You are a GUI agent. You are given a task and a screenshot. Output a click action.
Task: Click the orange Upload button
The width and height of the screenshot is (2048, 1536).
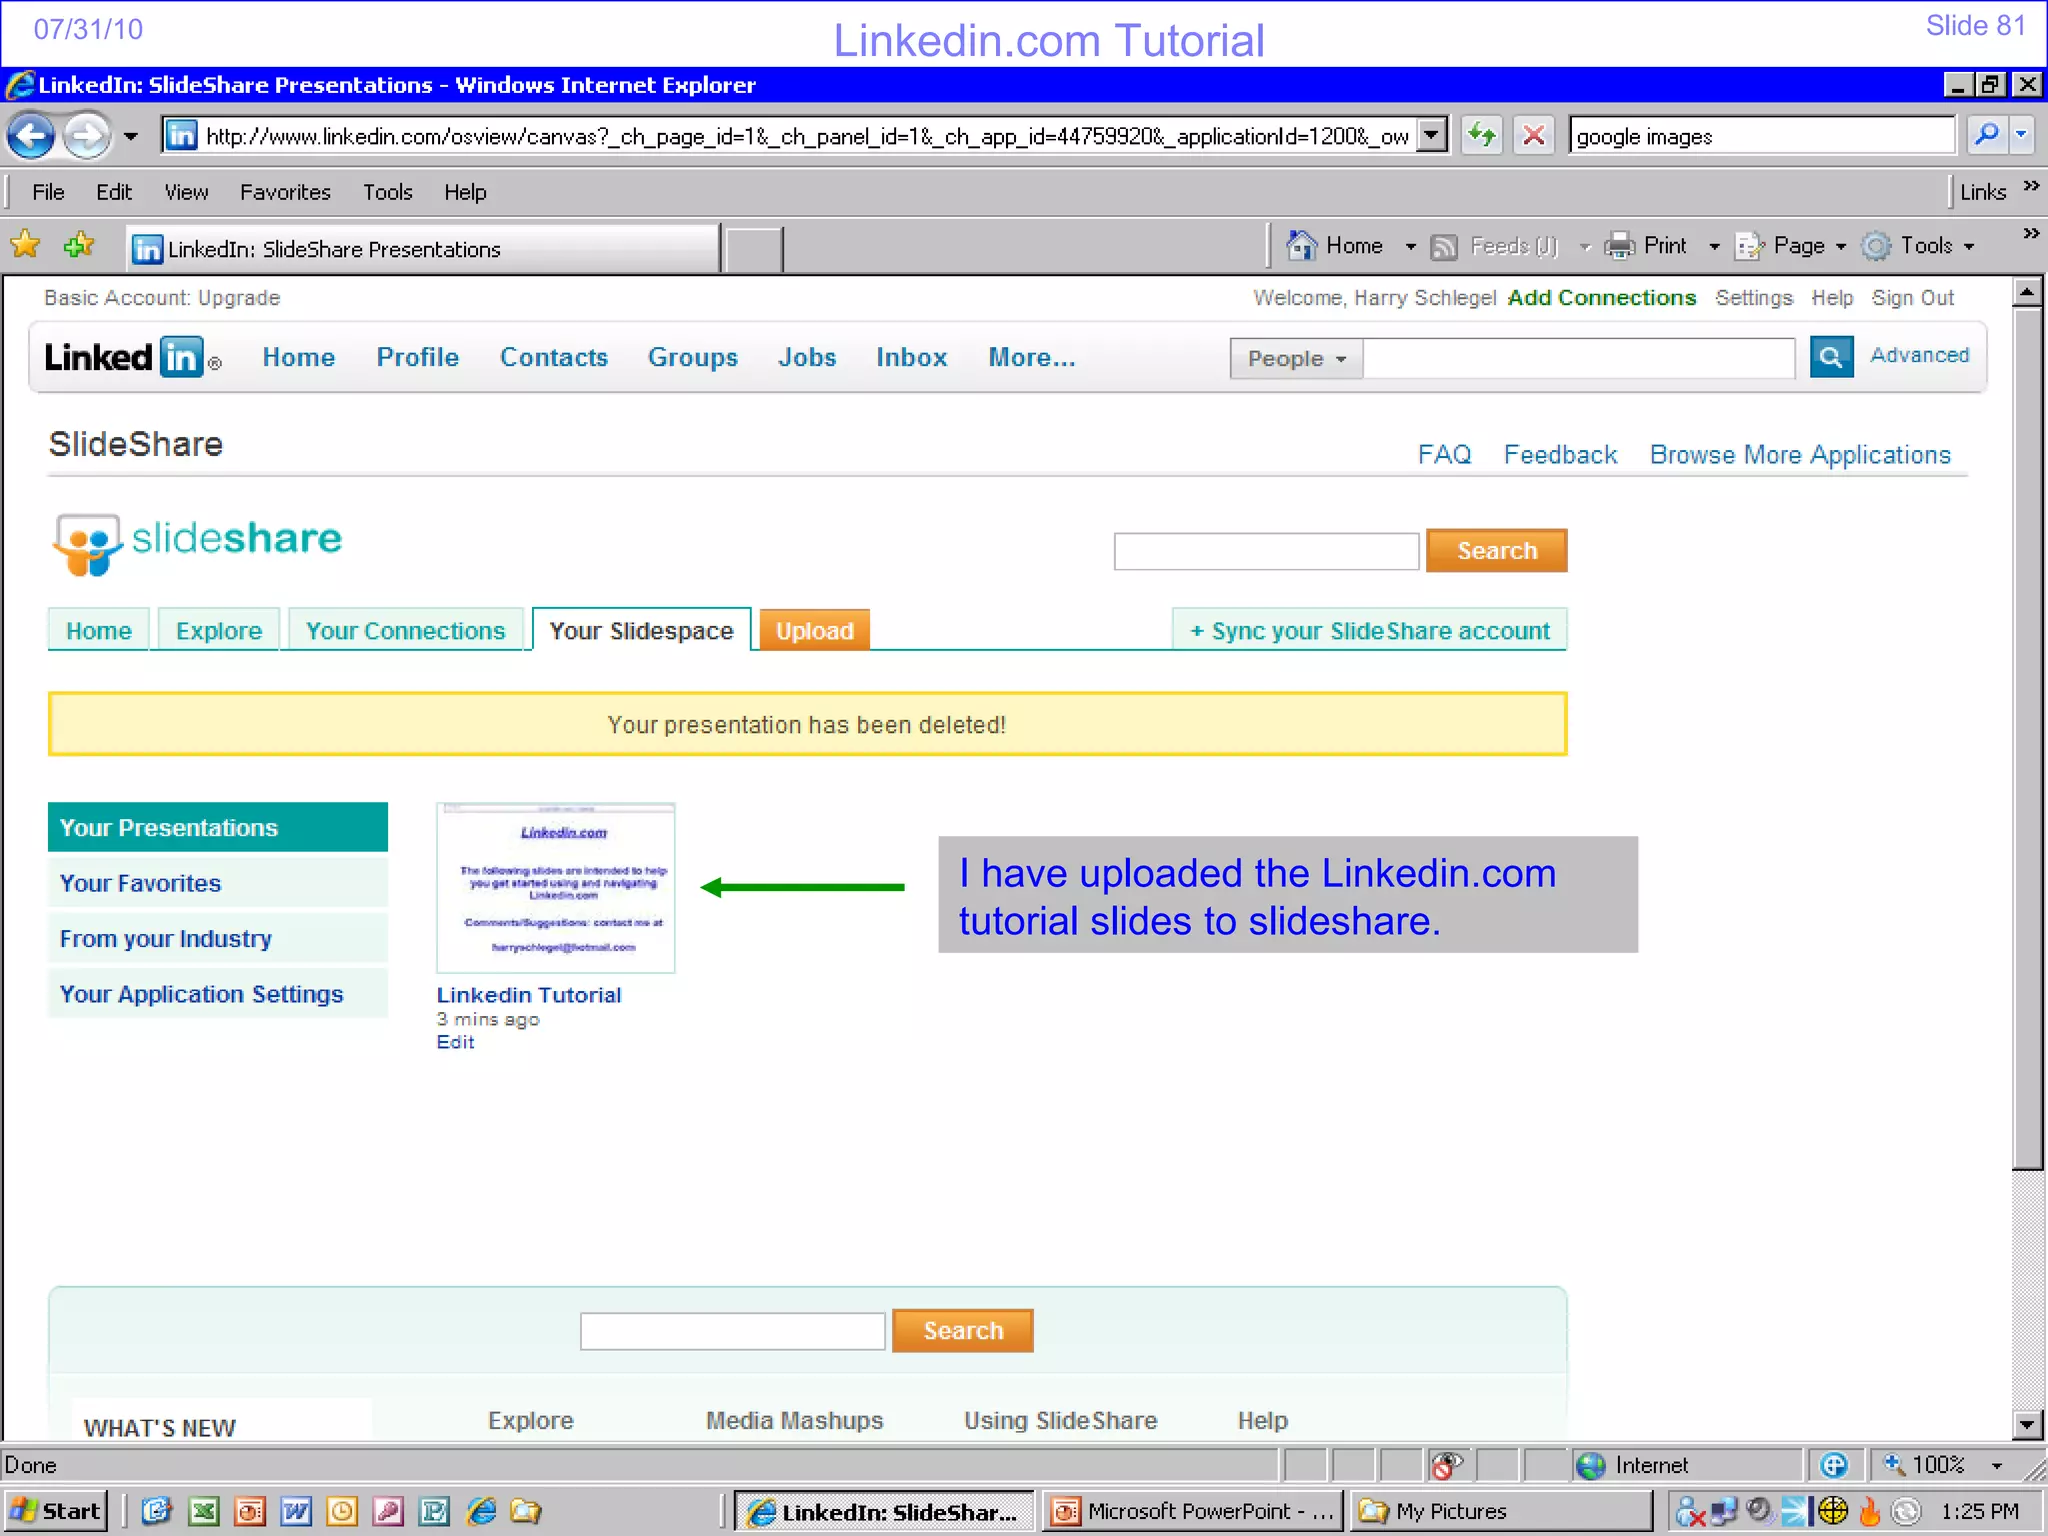[x=814, y=631]
